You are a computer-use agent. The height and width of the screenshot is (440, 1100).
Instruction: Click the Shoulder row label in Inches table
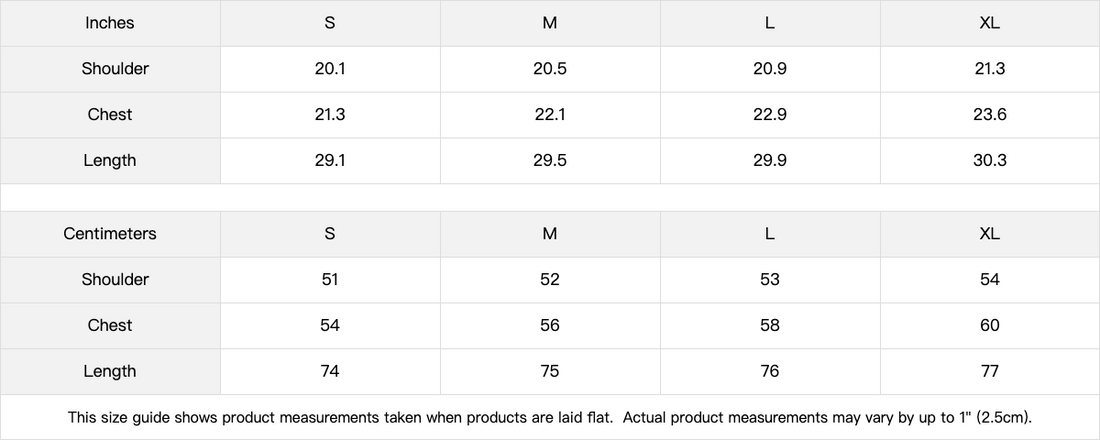pos(115,69)
